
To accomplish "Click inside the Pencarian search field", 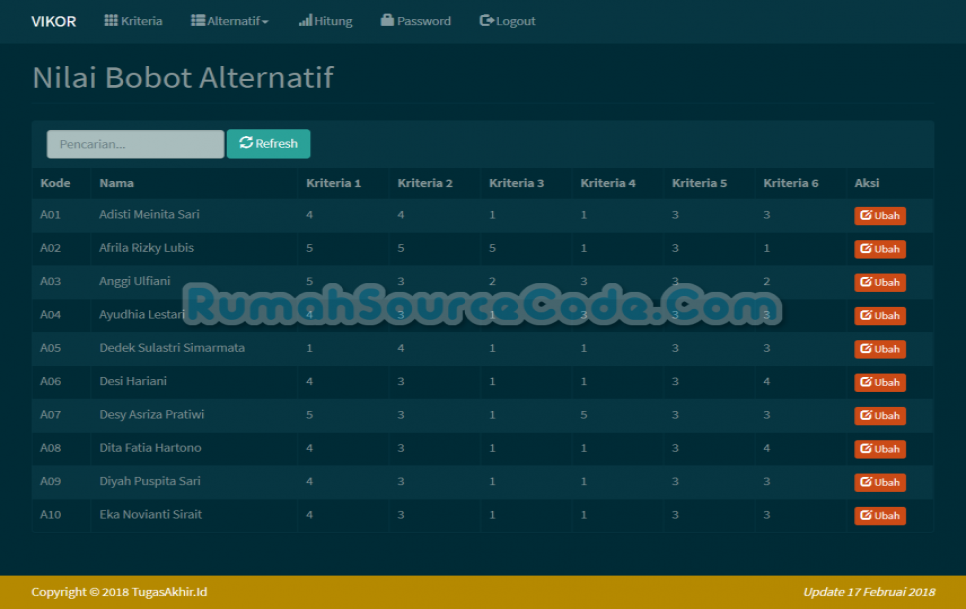I will 134,143.
